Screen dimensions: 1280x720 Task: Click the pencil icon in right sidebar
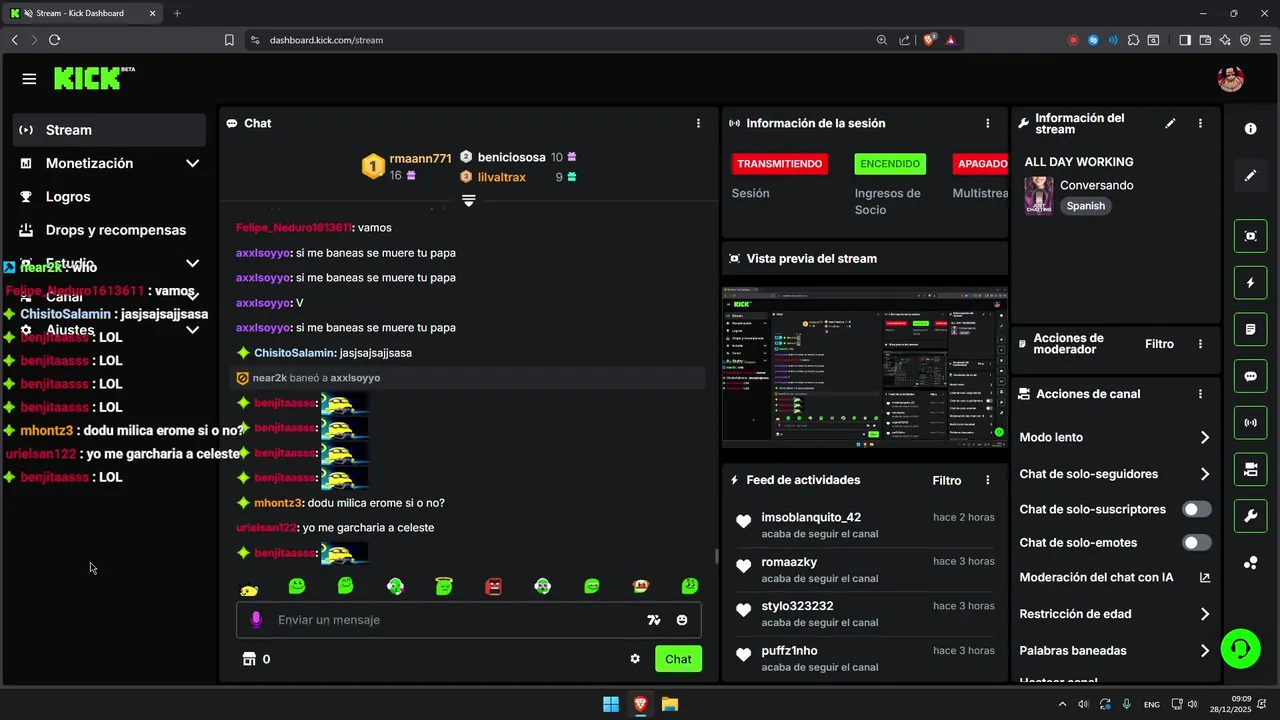[1250, 175]
